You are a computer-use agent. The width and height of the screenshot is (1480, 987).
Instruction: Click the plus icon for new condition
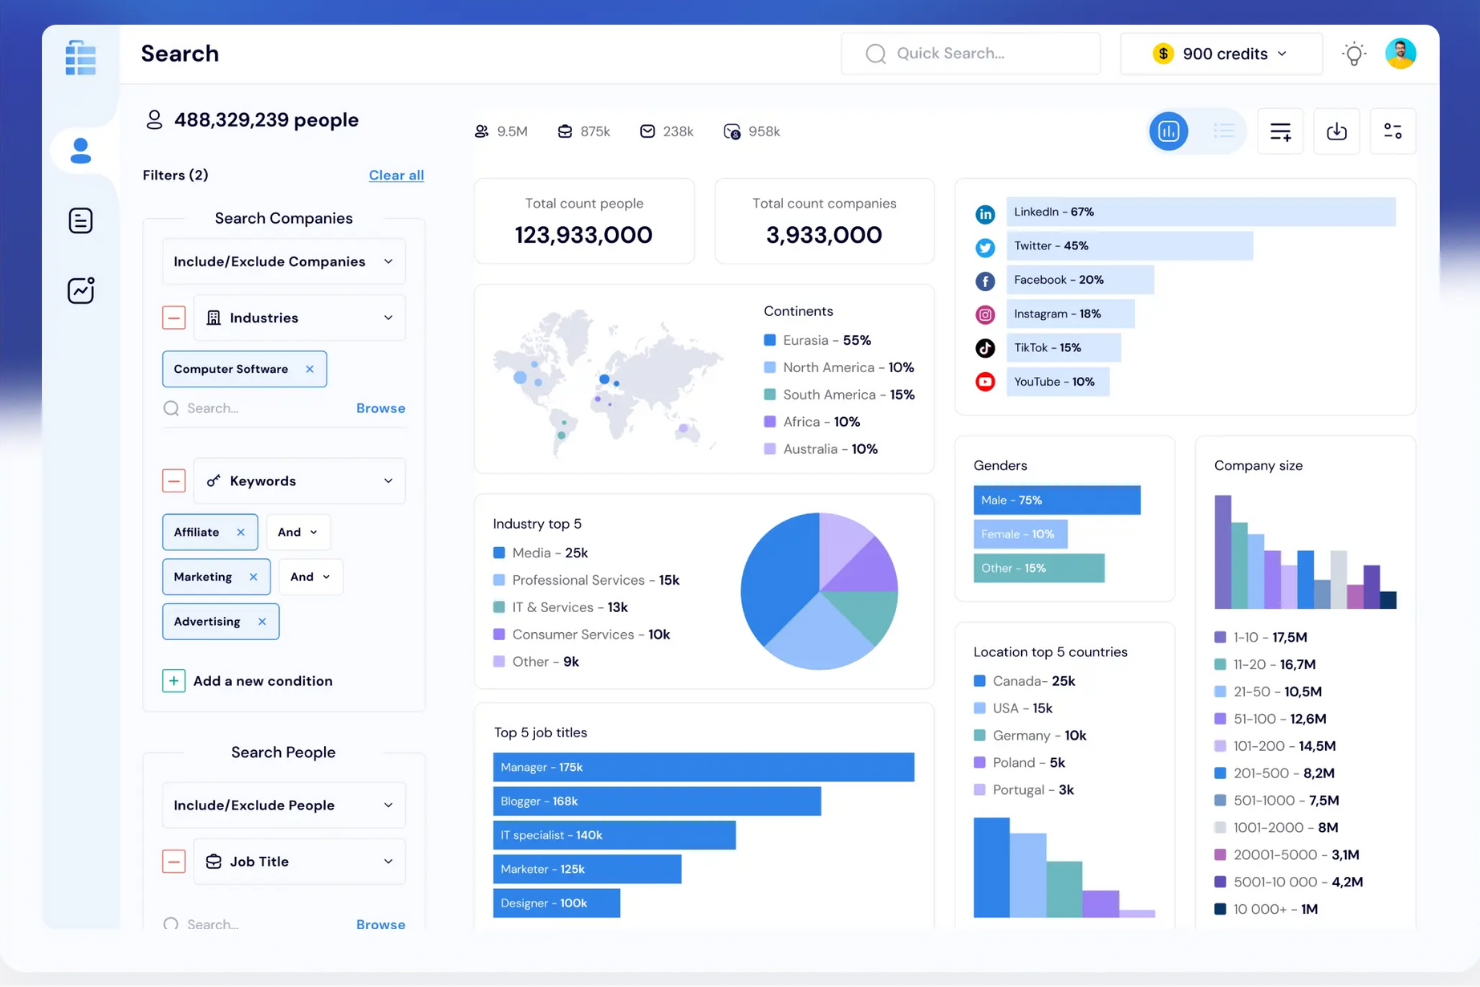tap(174, 681)
